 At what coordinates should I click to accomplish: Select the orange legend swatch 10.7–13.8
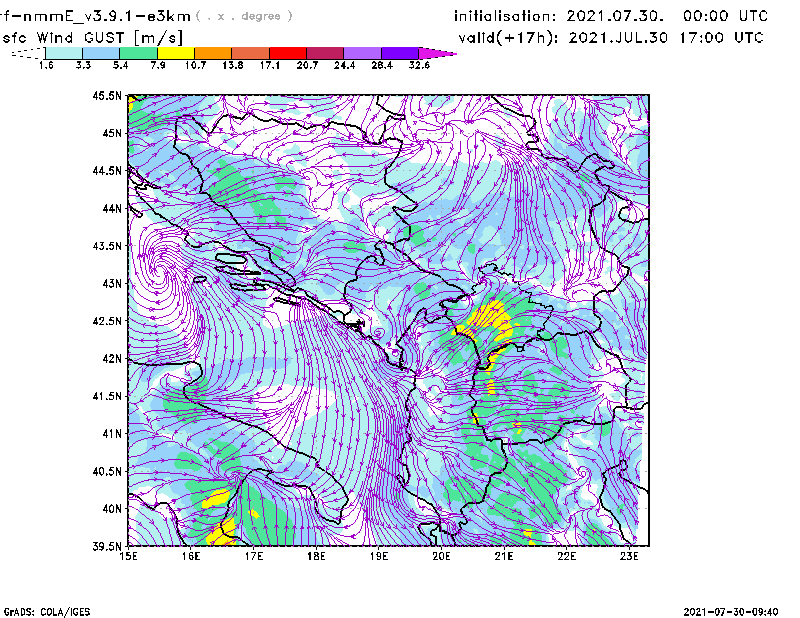pos(213,53)
